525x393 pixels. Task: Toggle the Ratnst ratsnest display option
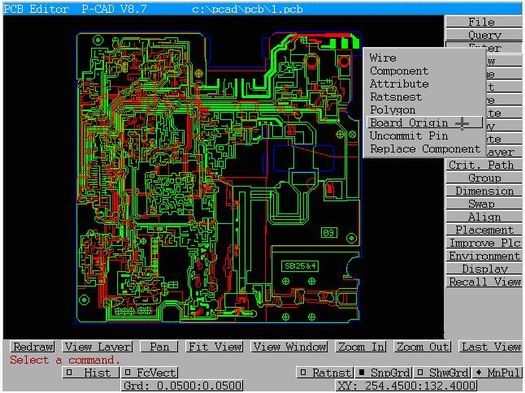click(x=325, y=373)
